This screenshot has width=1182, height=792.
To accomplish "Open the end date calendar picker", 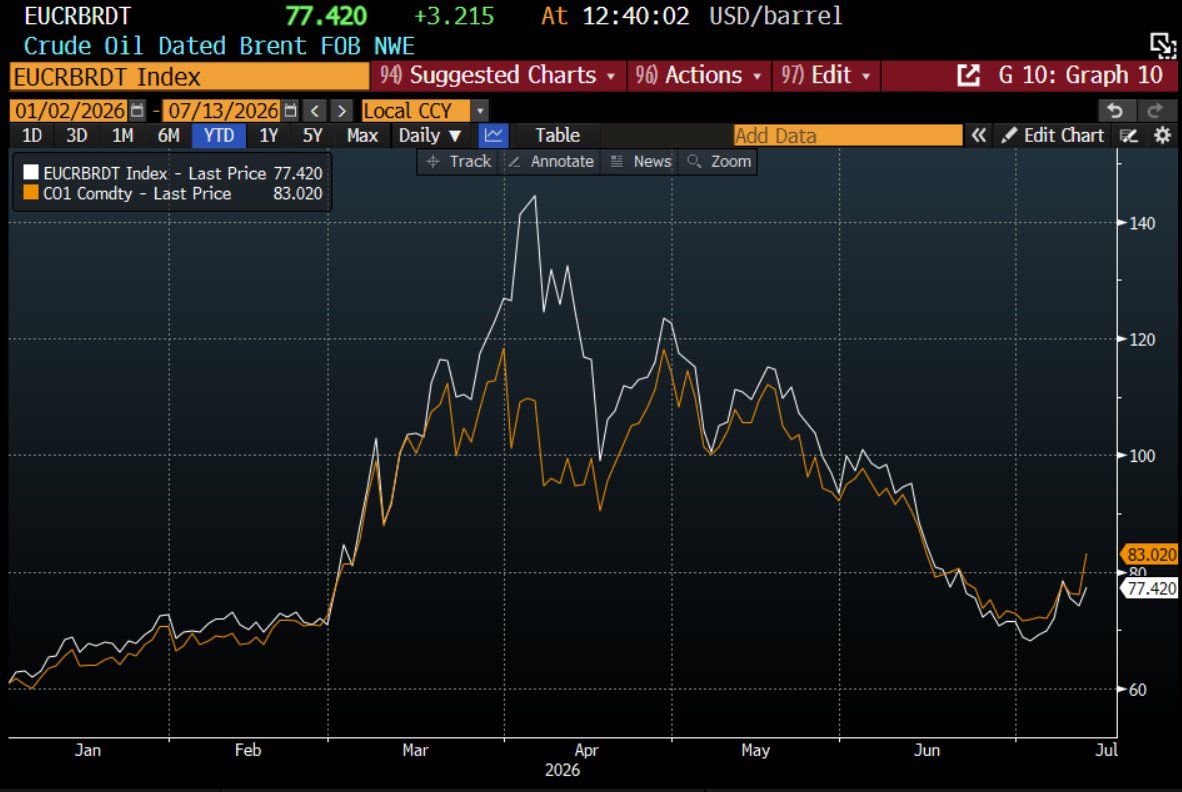I will [290, 111].
